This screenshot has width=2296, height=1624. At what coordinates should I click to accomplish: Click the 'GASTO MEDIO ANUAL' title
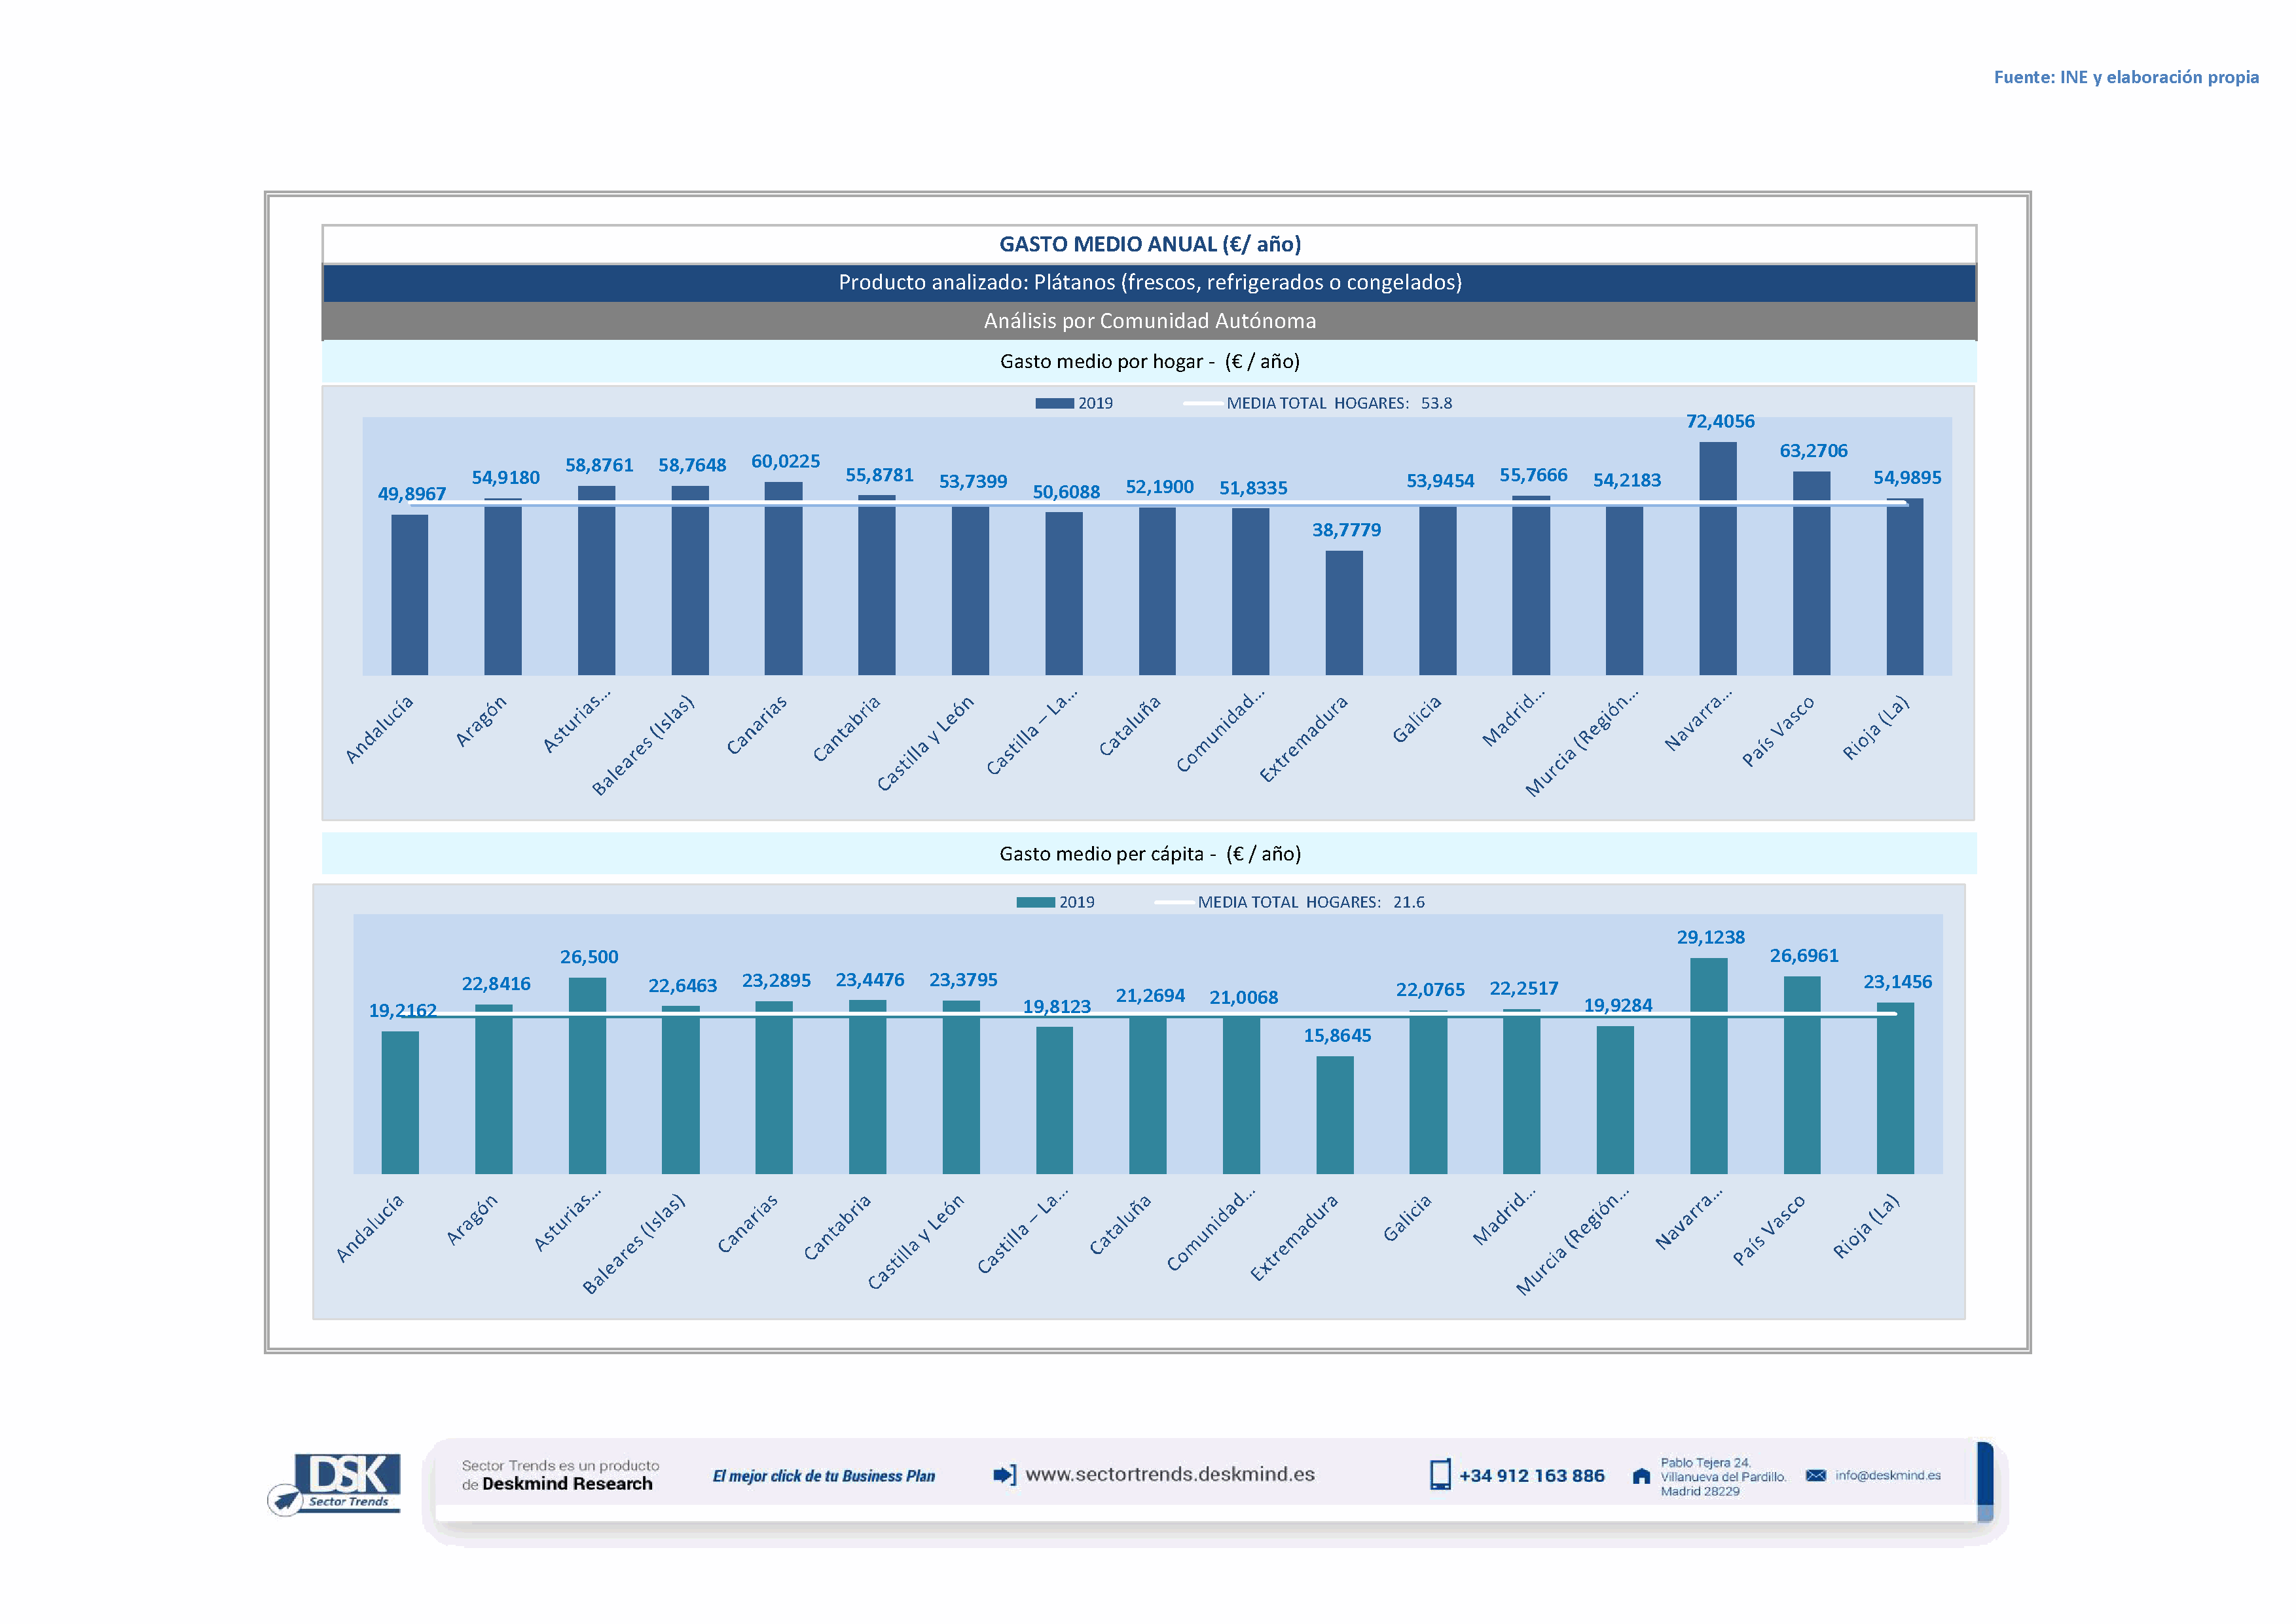click(1149, 244)
